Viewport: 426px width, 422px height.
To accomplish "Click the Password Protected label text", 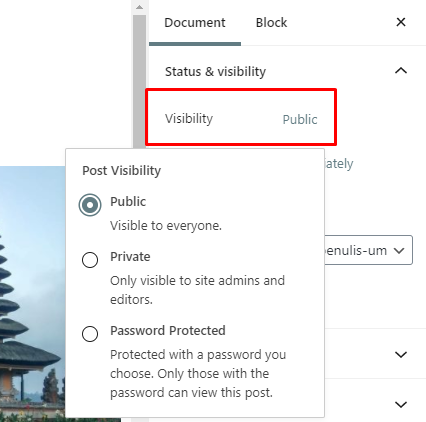I will point(168,331).
